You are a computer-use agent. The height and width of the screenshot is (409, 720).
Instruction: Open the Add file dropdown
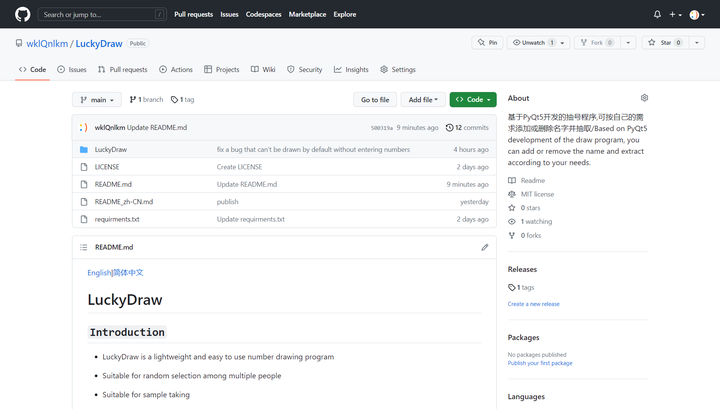[423, 100]
